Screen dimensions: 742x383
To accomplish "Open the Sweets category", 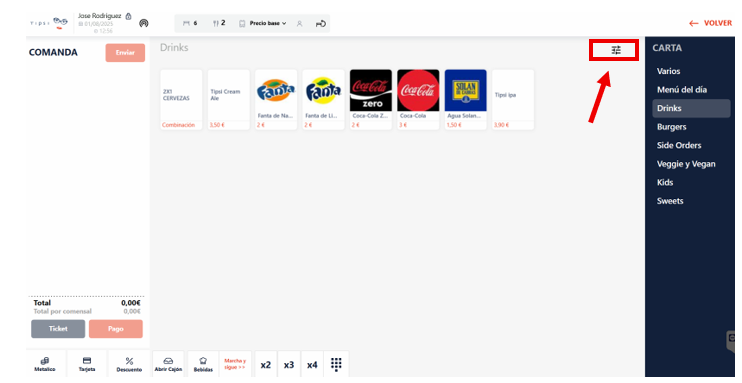I will tap(670, 201).
